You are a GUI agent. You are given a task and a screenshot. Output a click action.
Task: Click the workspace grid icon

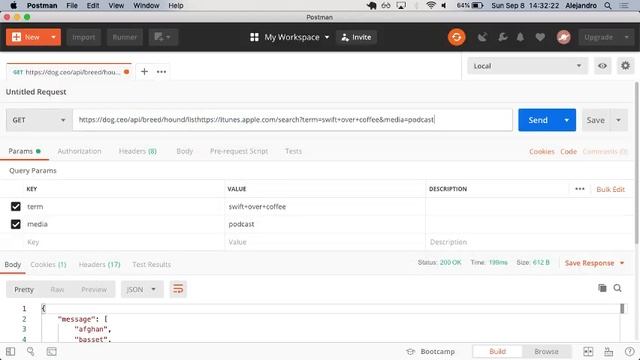[254, 37]
